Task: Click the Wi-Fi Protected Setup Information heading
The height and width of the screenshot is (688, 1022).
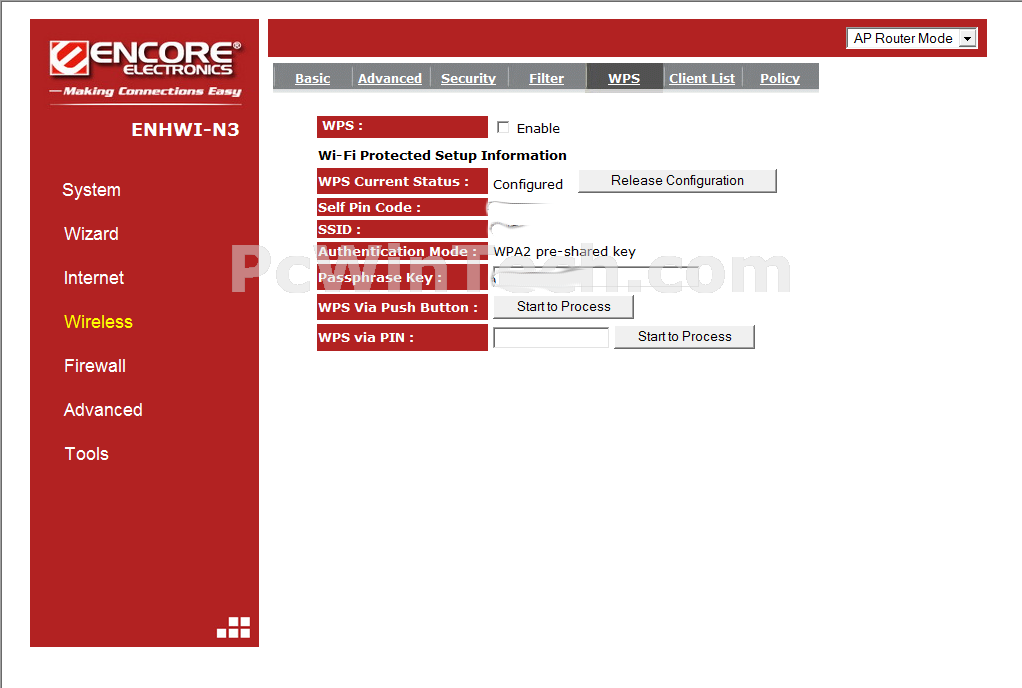Action: click(x=442, y=155)
